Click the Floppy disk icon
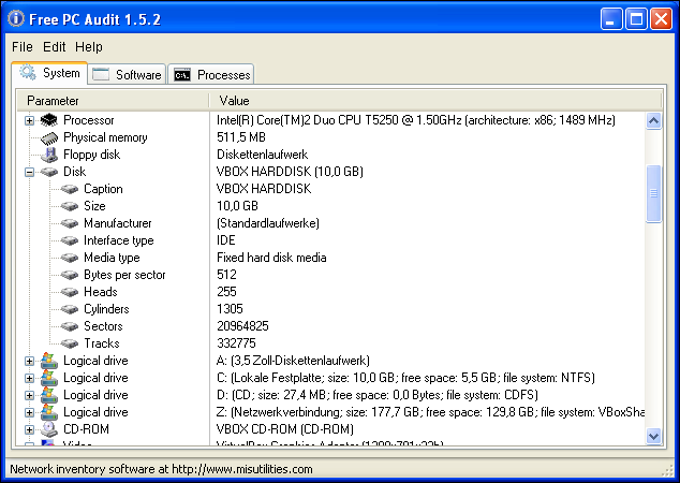The width and height of the screenshot is (680, 483). (x=49, y=155)
